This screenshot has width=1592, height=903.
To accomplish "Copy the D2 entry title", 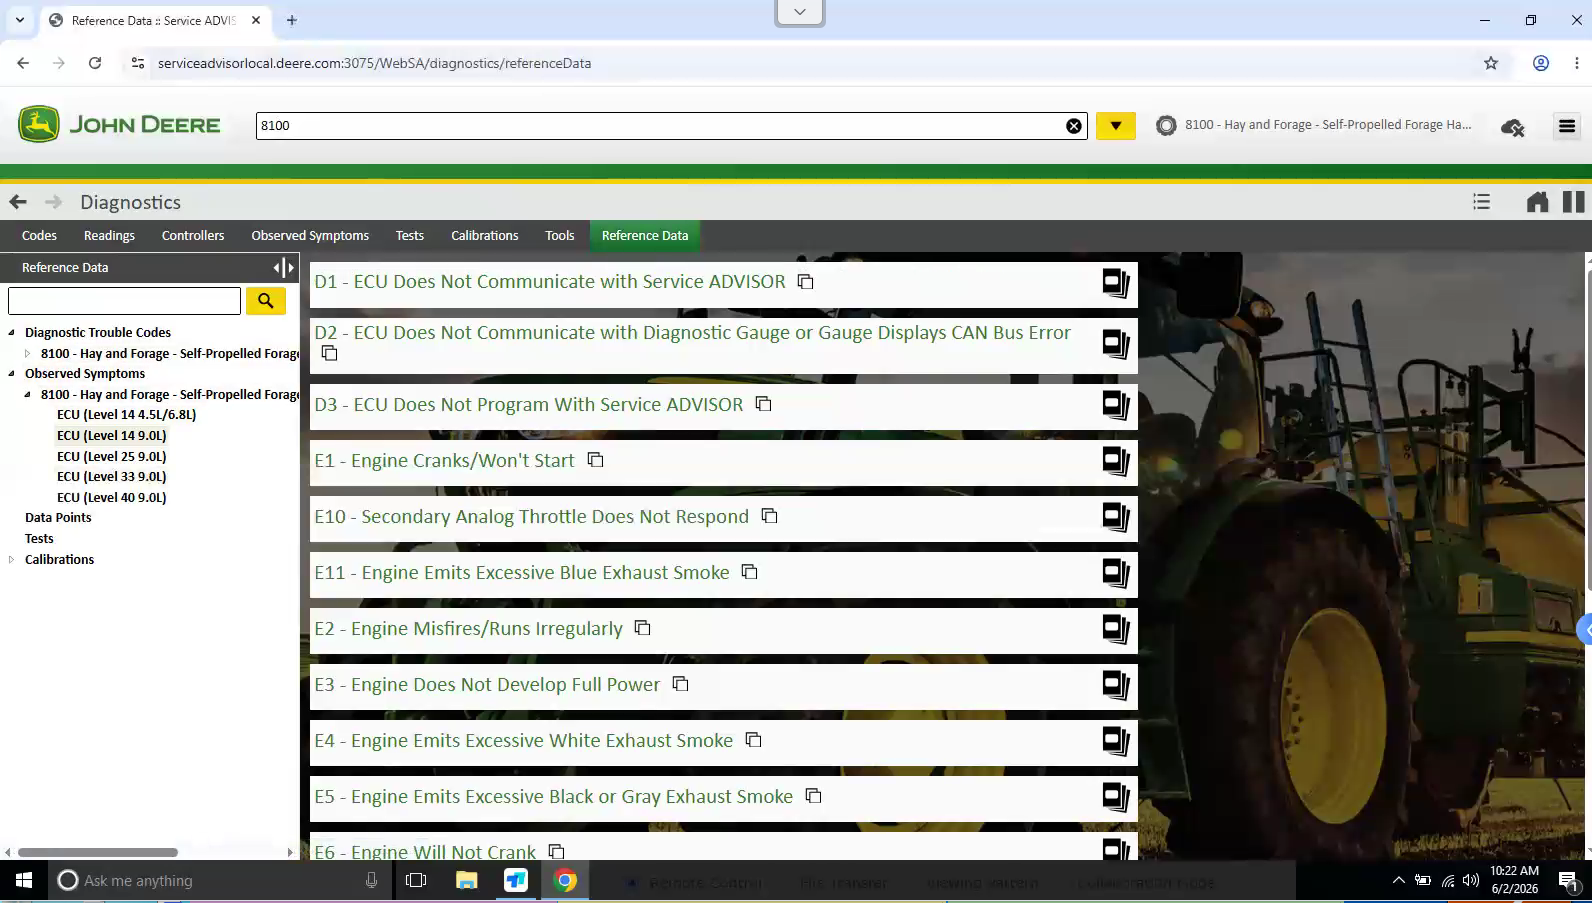I will pyautogui.click(x=329, y=353).
